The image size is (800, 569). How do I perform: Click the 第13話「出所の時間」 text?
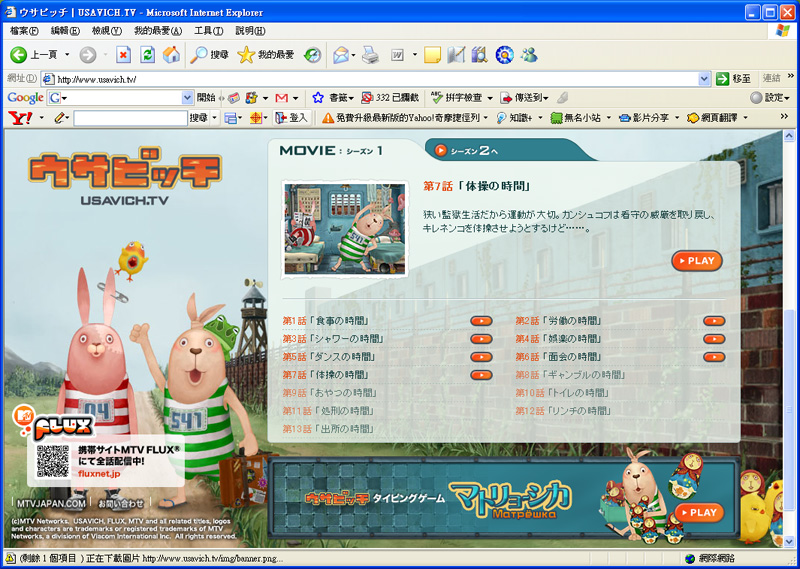[328, 429]
